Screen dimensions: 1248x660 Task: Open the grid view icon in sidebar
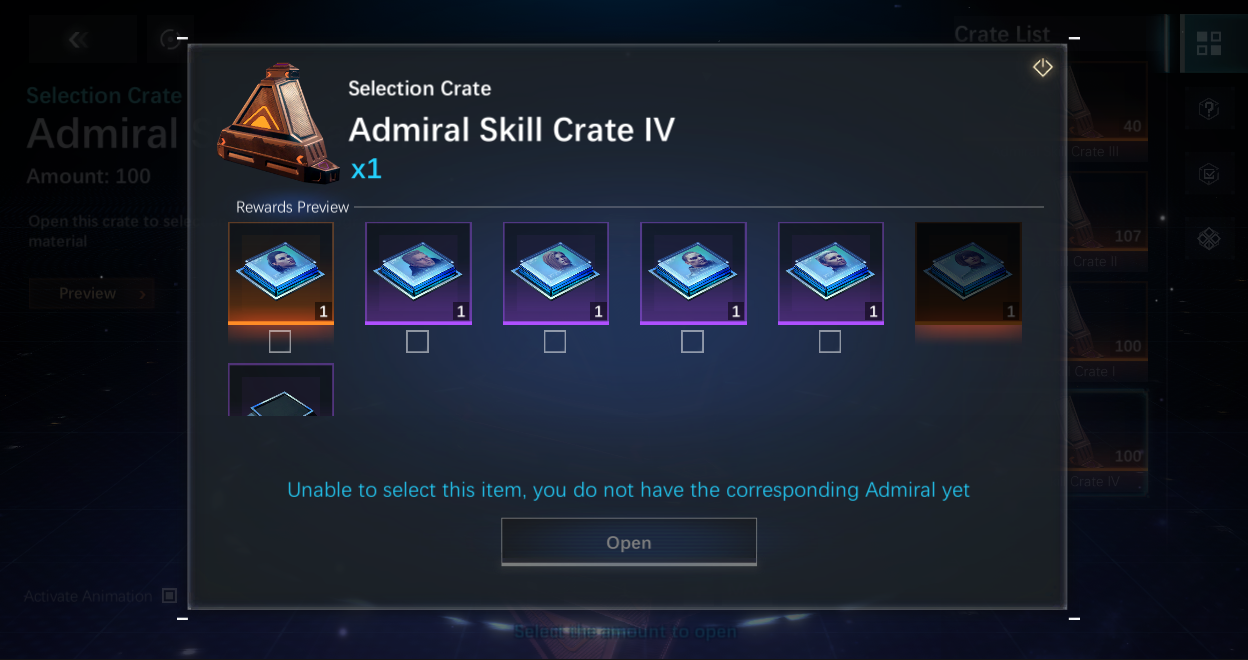point(1209,44)
